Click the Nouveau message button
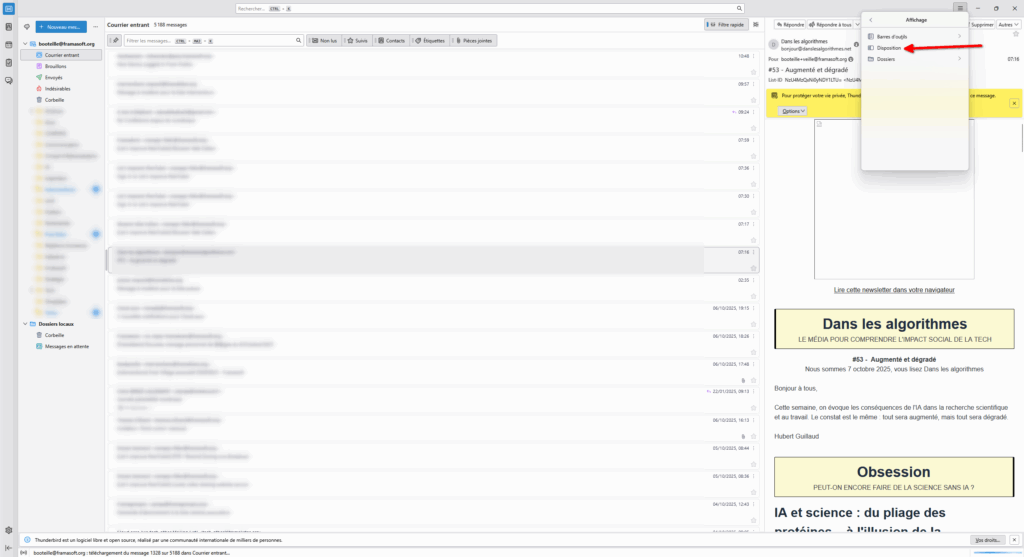Screen dimensions: 1024x557 pyautogui.click(x=60, y=26)
